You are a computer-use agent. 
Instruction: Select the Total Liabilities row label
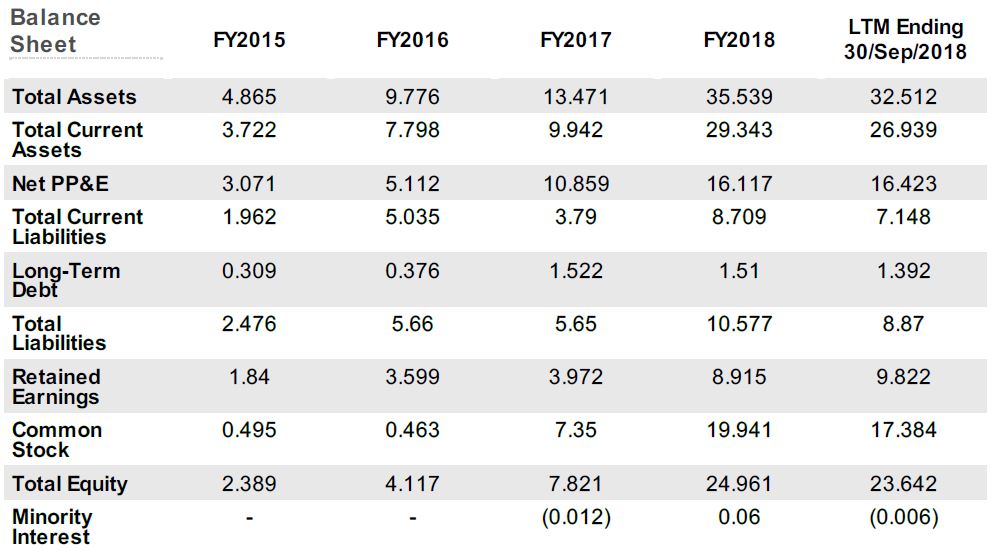(x=59, y=333)
